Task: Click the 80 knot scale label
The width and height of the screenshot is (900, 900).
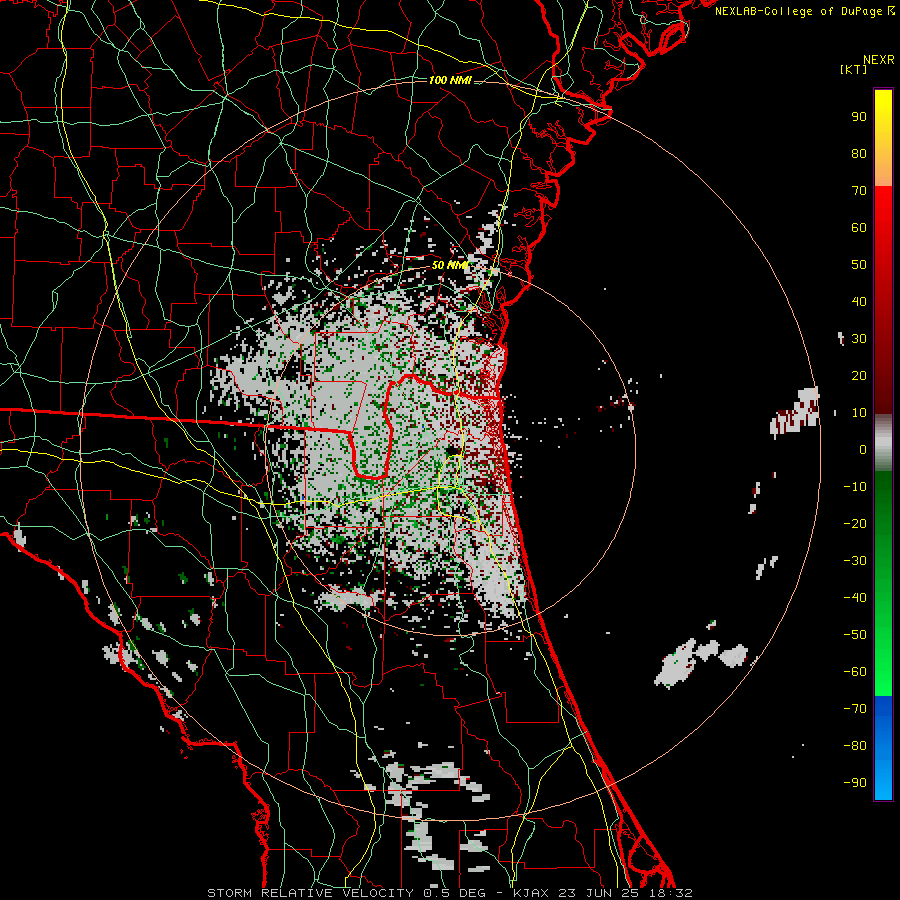Action: [x=859, y=154]
